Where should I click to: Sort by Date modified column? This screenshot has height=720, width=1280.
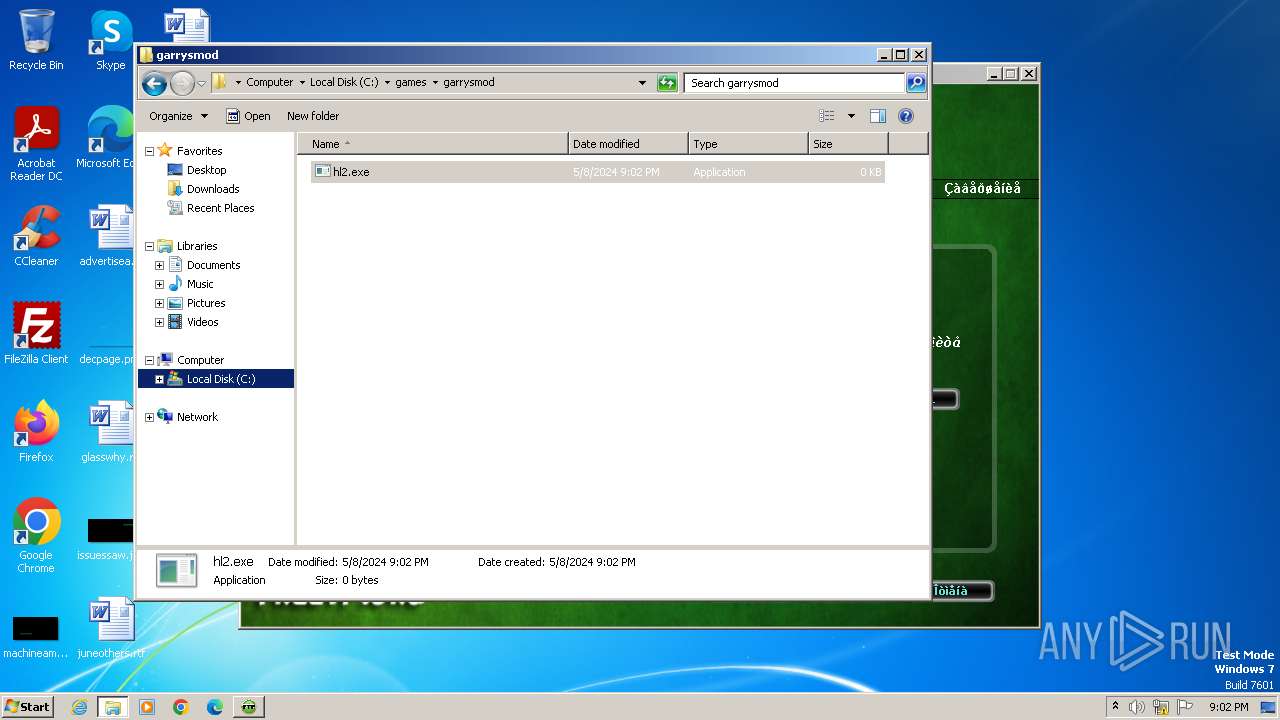coord(628,144)
